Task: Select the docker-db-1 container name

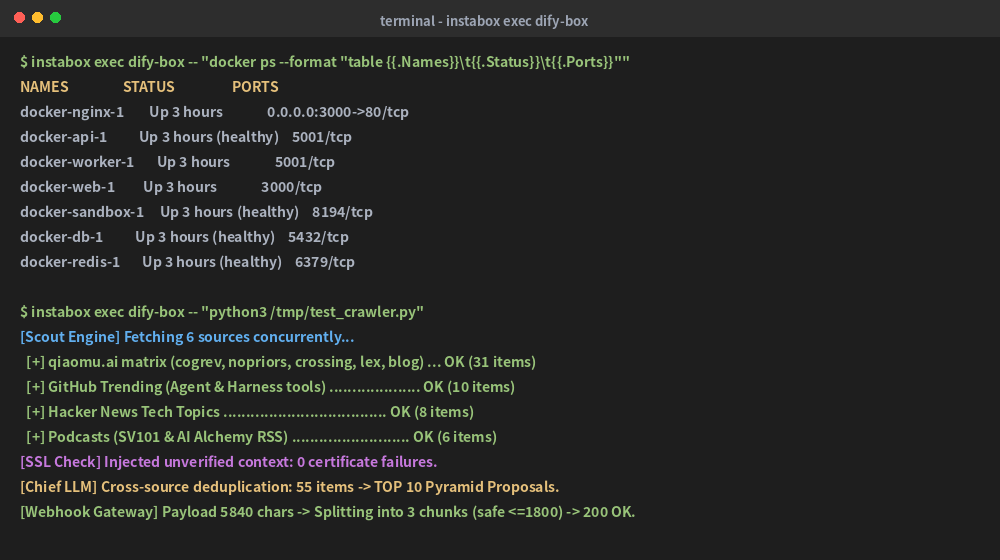Action: 61,237
